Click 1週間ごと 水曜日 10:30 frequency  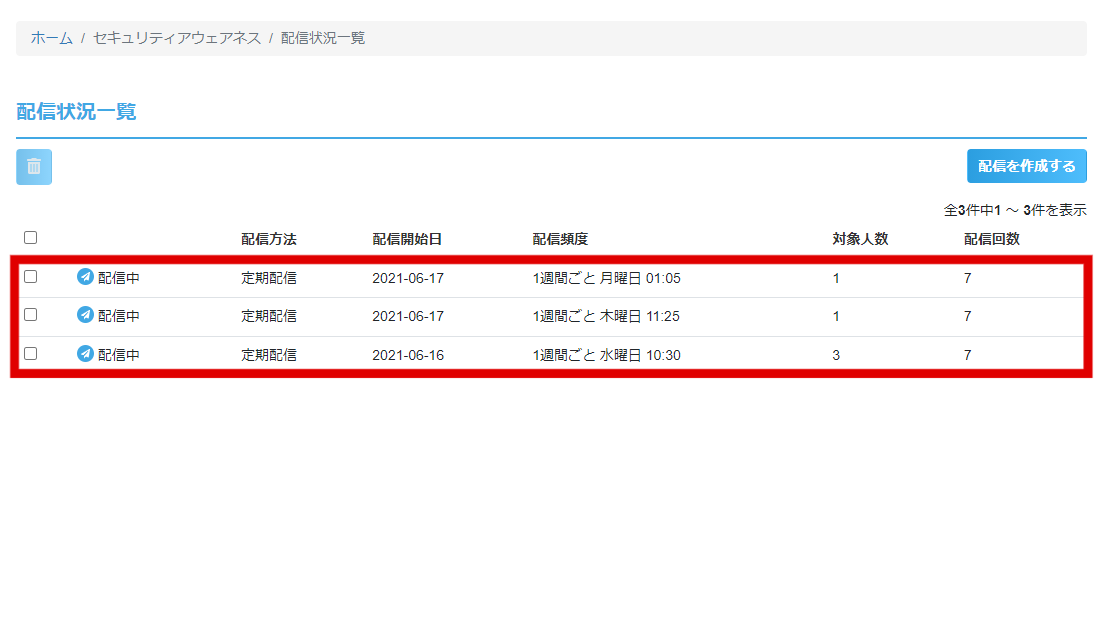(x=606, y=355)
